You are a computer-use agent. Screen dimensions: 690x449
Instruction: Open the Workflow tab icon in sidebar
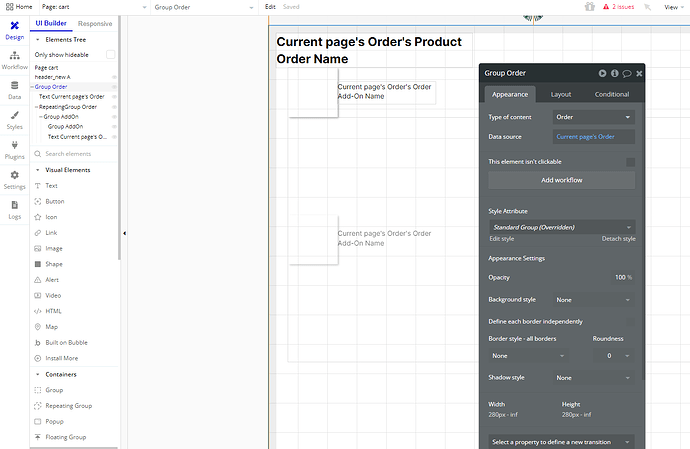(15, 55)
